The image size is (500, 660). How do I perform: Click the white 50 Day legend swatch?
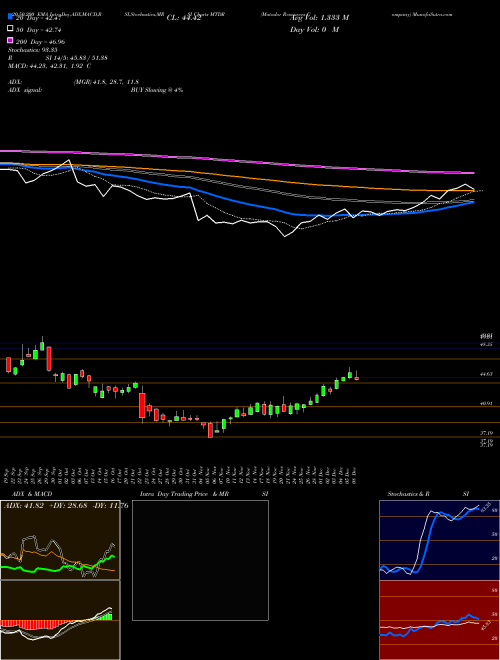click(x=10, y=29)
